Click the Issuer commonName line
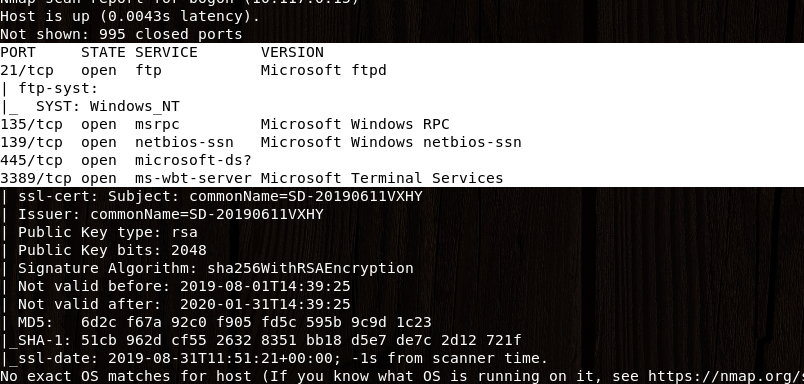 (x=162, y=214)
